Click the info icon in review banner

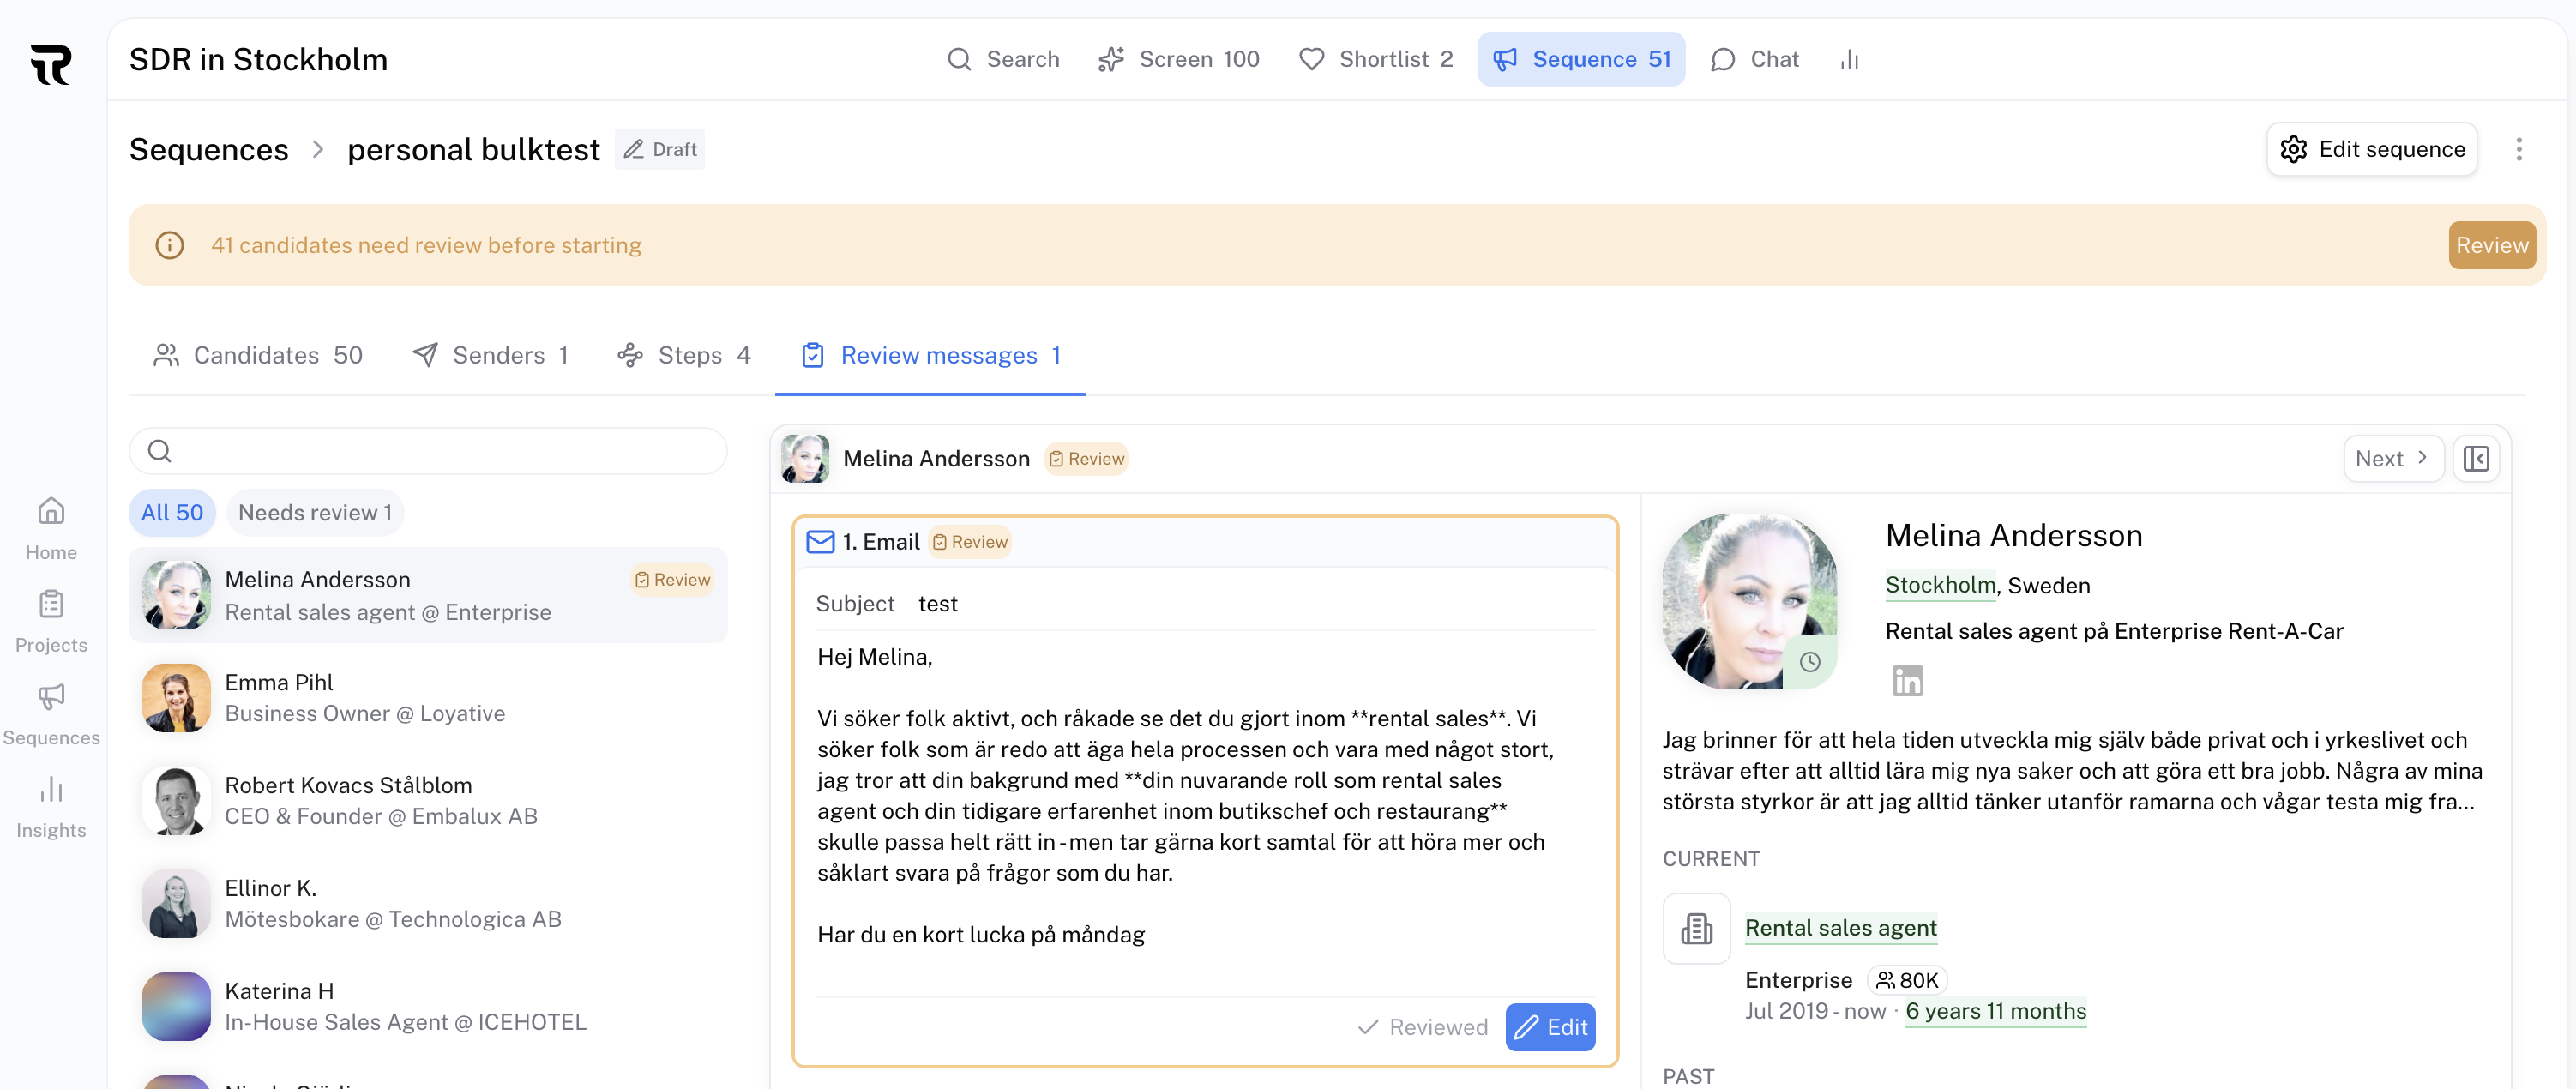pos(170,245)
